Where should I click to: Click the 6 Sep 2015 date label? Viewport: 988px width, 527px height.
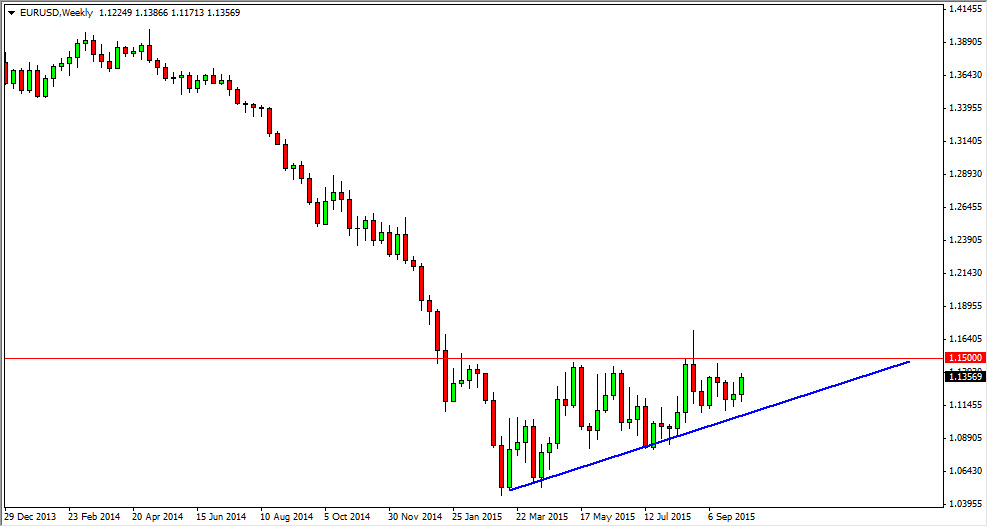point(732,517)
